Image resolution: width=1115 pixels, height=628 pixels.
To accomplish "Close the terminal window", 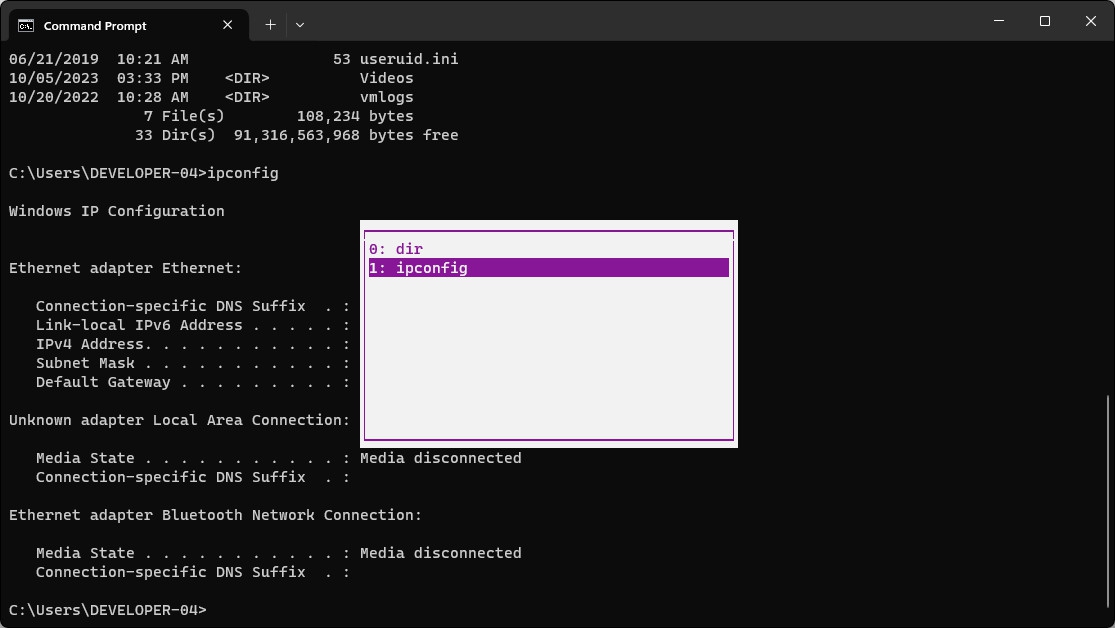I will (1091, 21).
